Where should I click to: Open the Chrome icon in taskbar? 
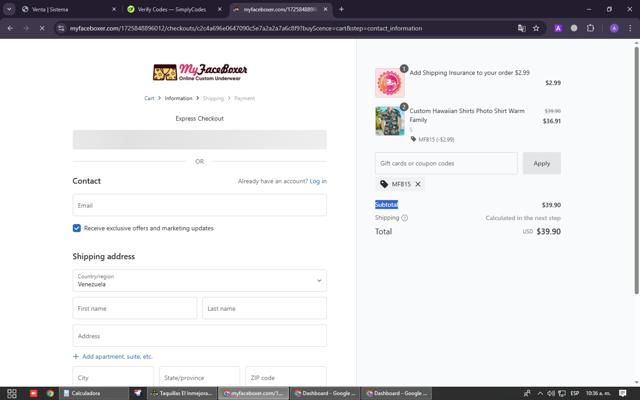50,393
